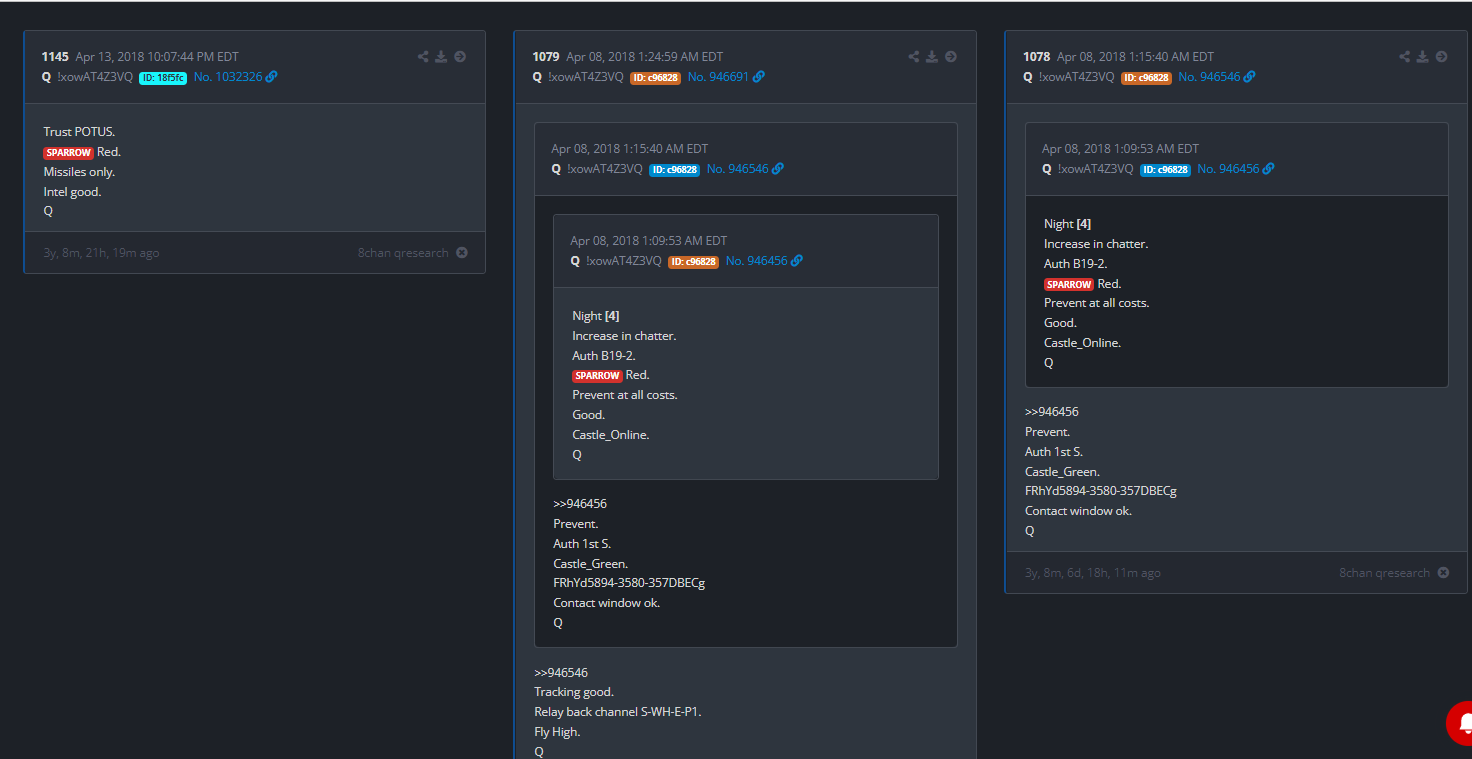Viewport: 1472px width, 759px height.
Task: Open nested No. 946546 link inside post 1079
Action: point(737,169)
